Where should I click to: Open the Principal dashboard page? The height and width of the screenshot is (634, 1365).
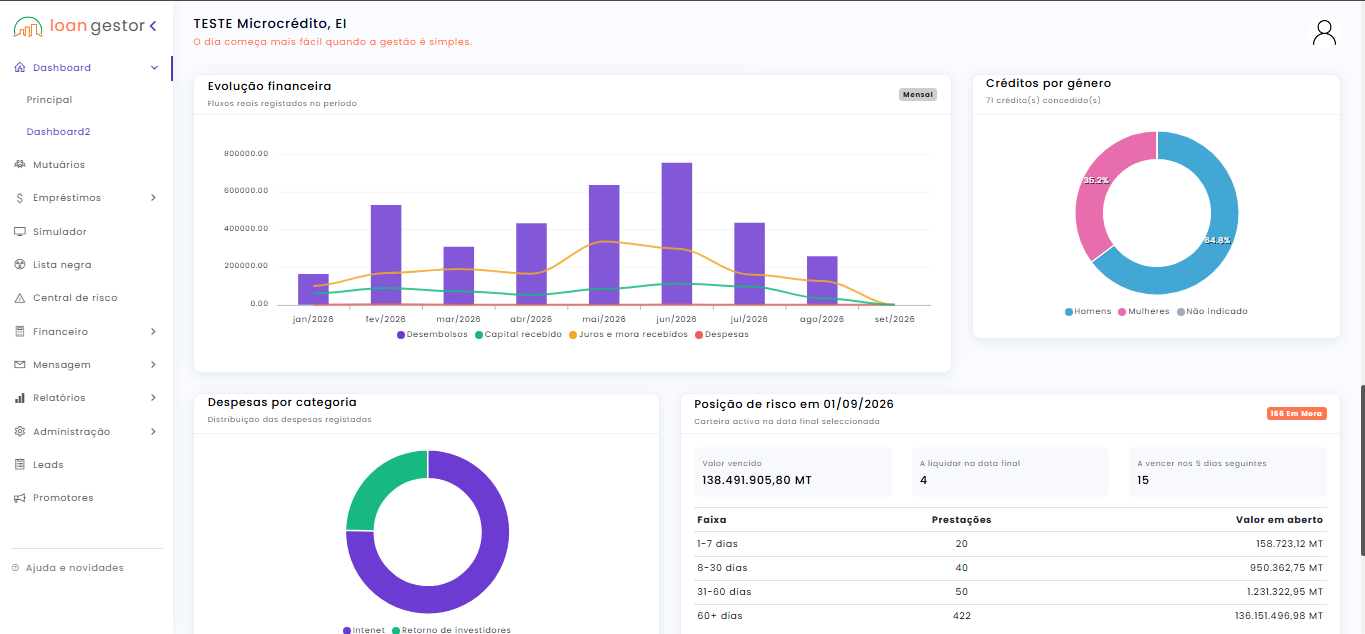point(49,100)
